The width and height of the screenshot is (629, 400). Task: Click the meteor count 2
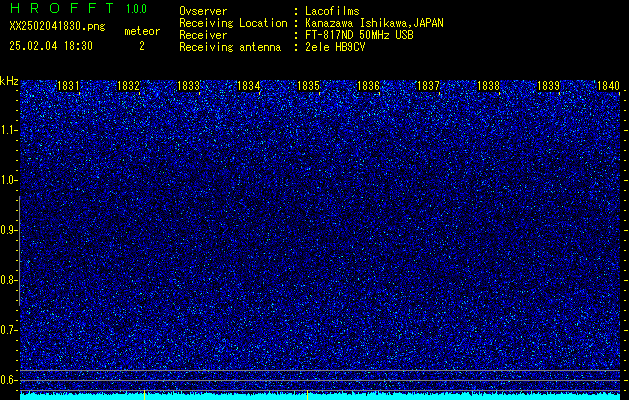coord(142,46)
